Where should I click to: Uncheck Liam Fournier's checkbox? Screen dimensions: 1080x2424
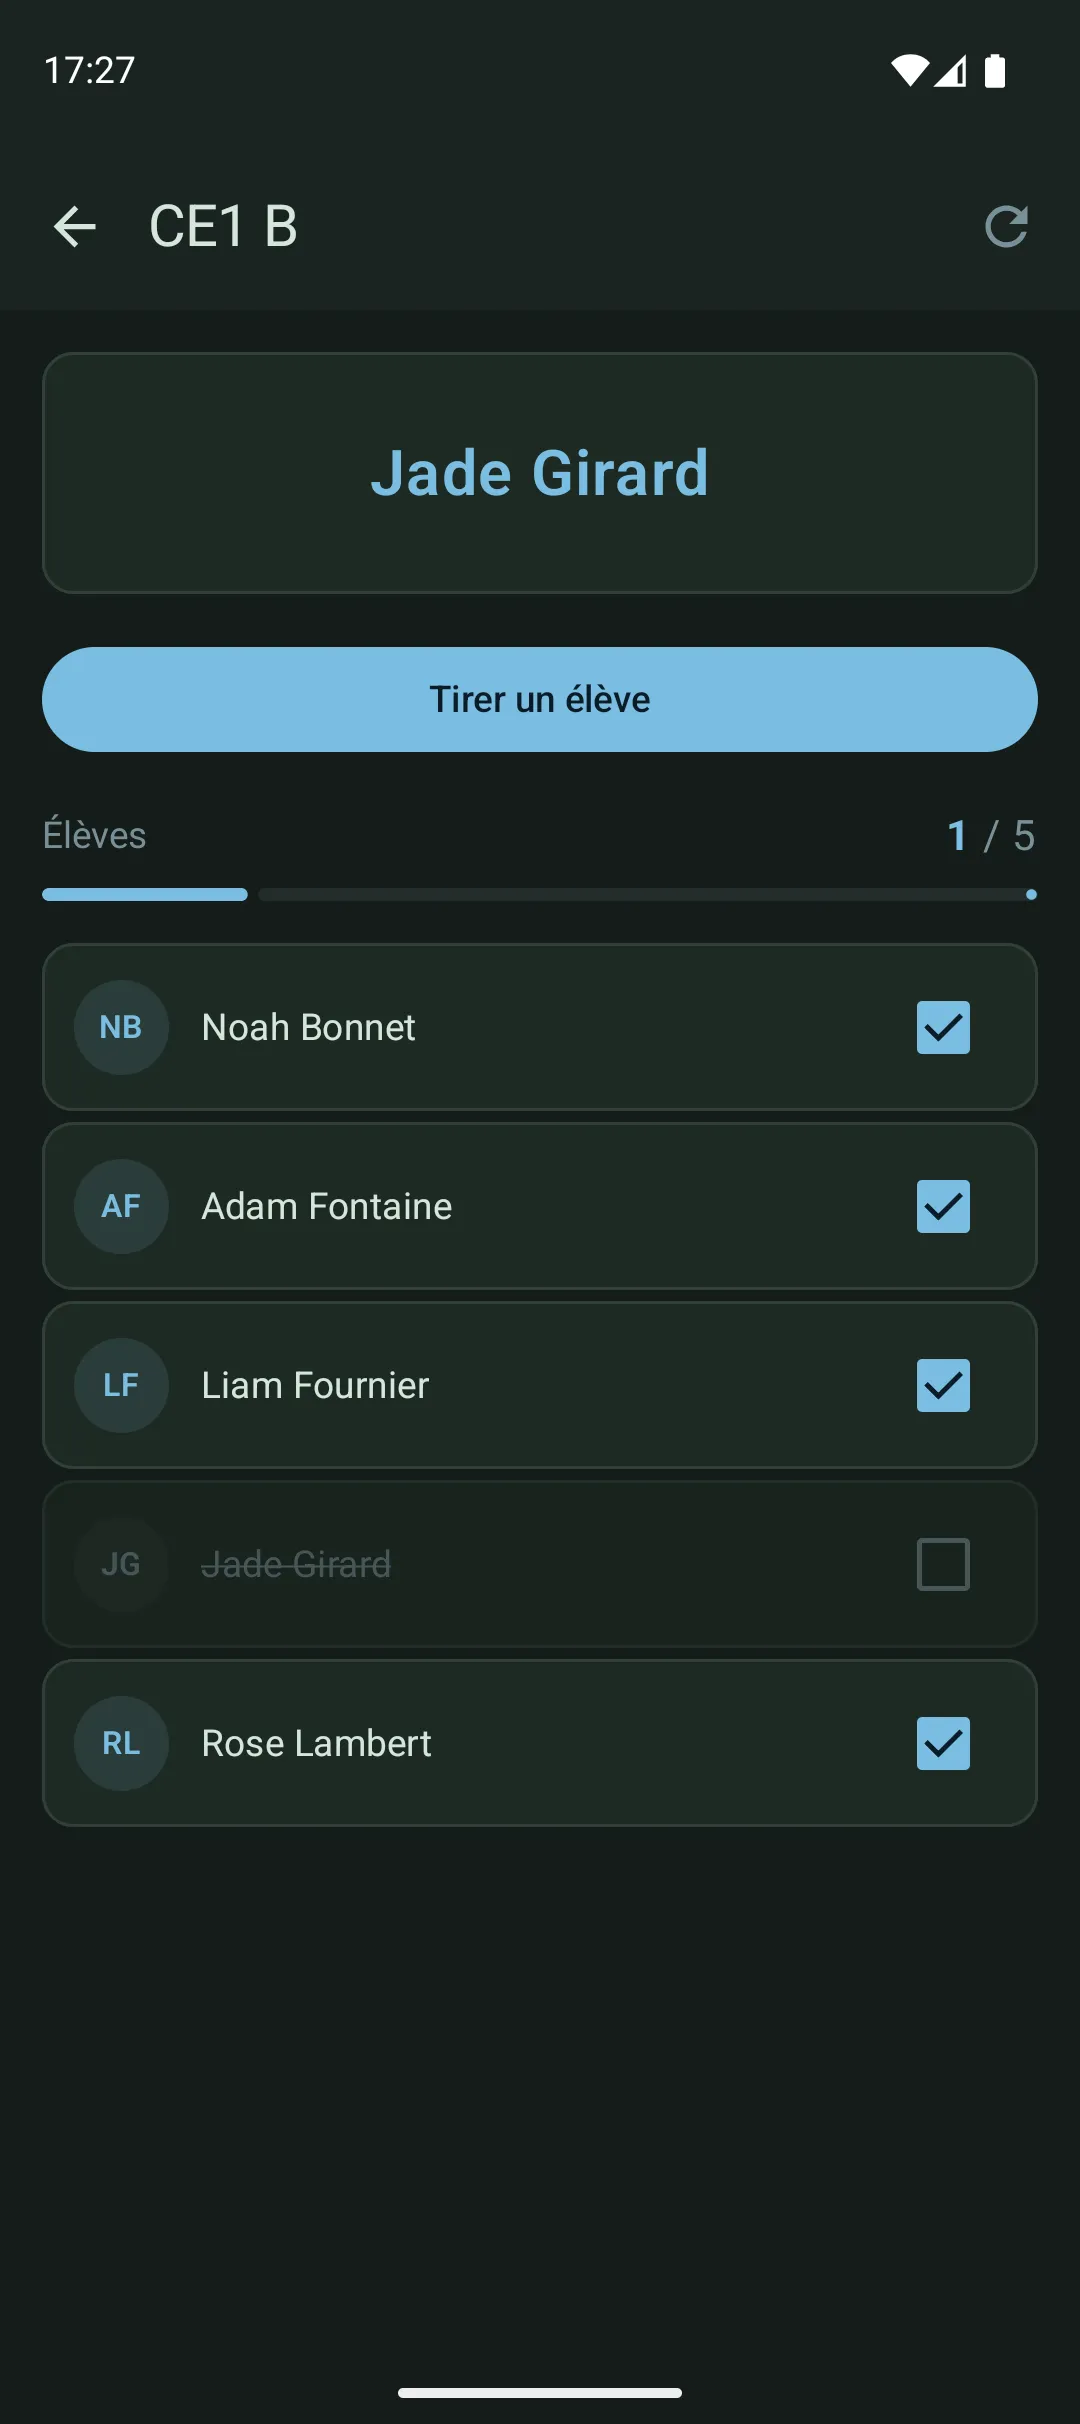click(x=943, y=1385)
